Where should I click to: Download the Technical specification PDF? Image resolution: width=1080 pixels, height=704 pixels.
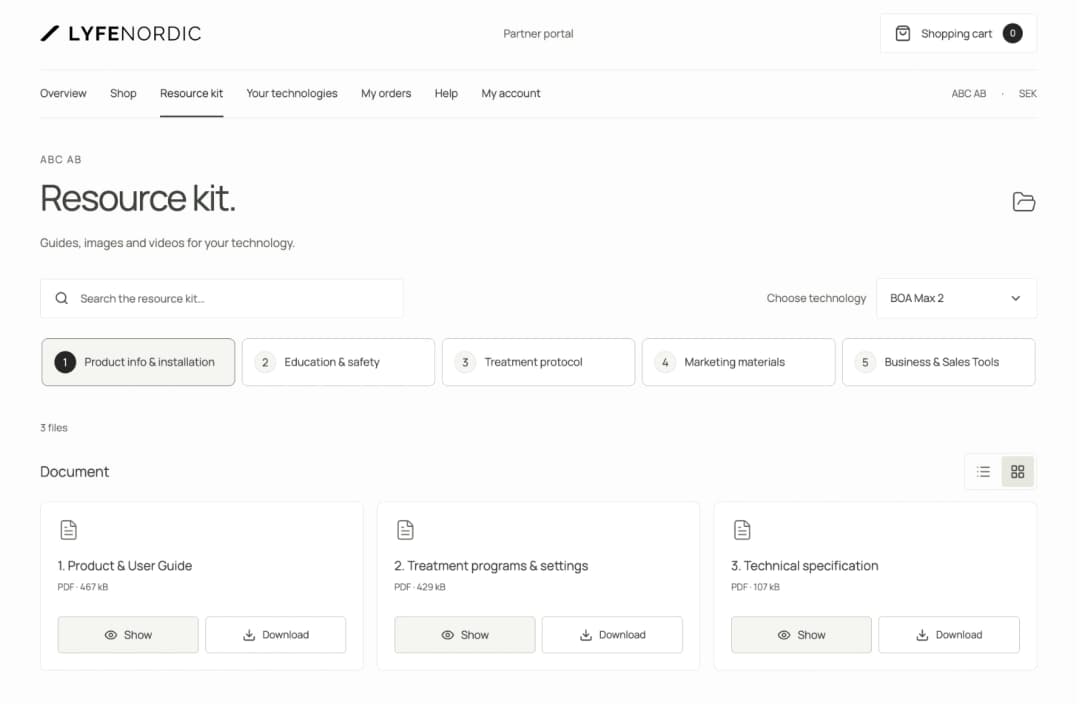pos(949,634)
